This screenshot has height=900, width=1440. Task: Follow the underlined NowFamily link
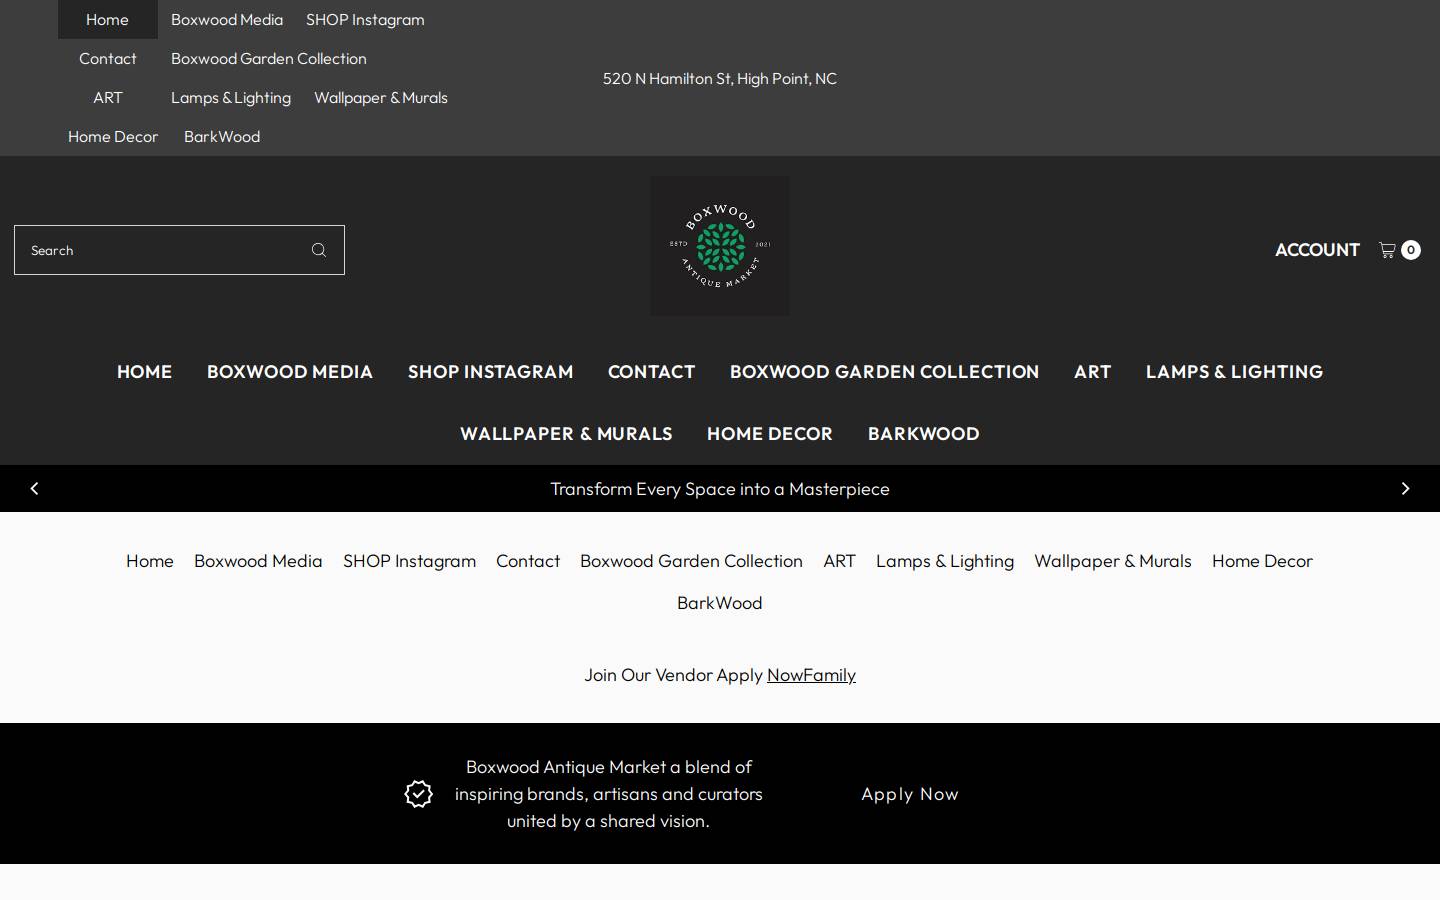click(x=811, y=675)
